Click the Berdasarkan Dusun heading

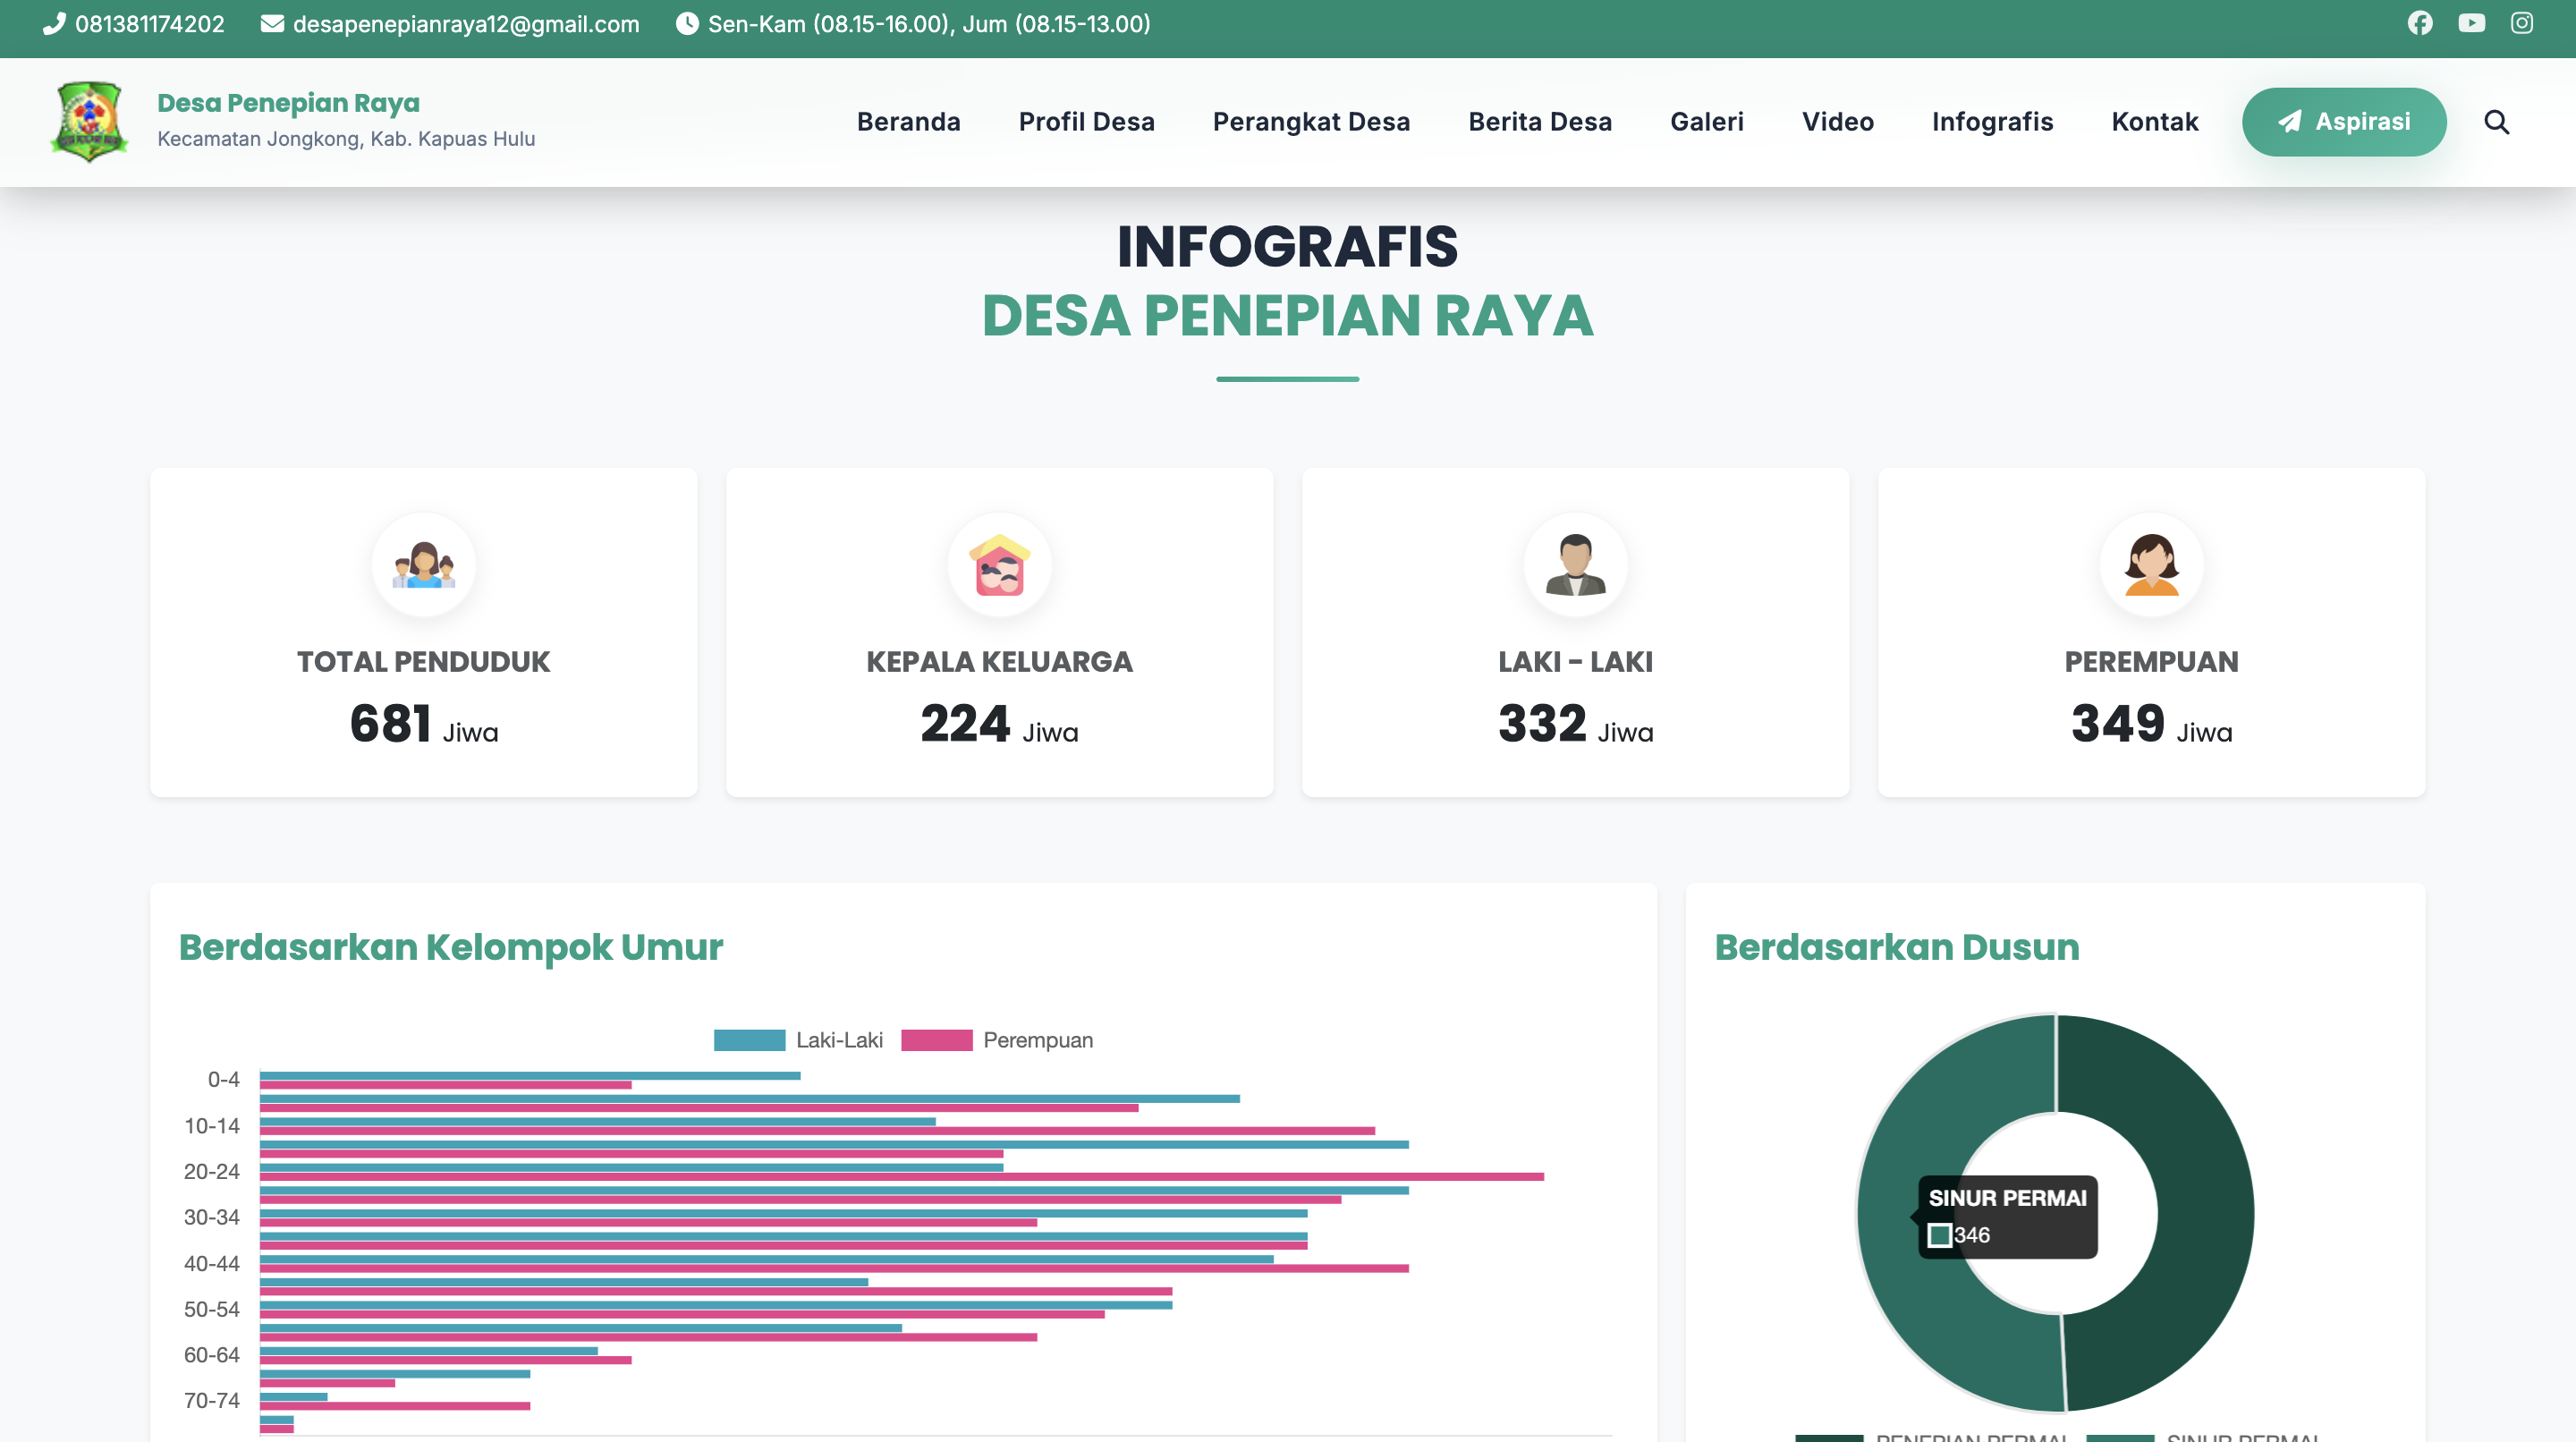coord(1897,947)
